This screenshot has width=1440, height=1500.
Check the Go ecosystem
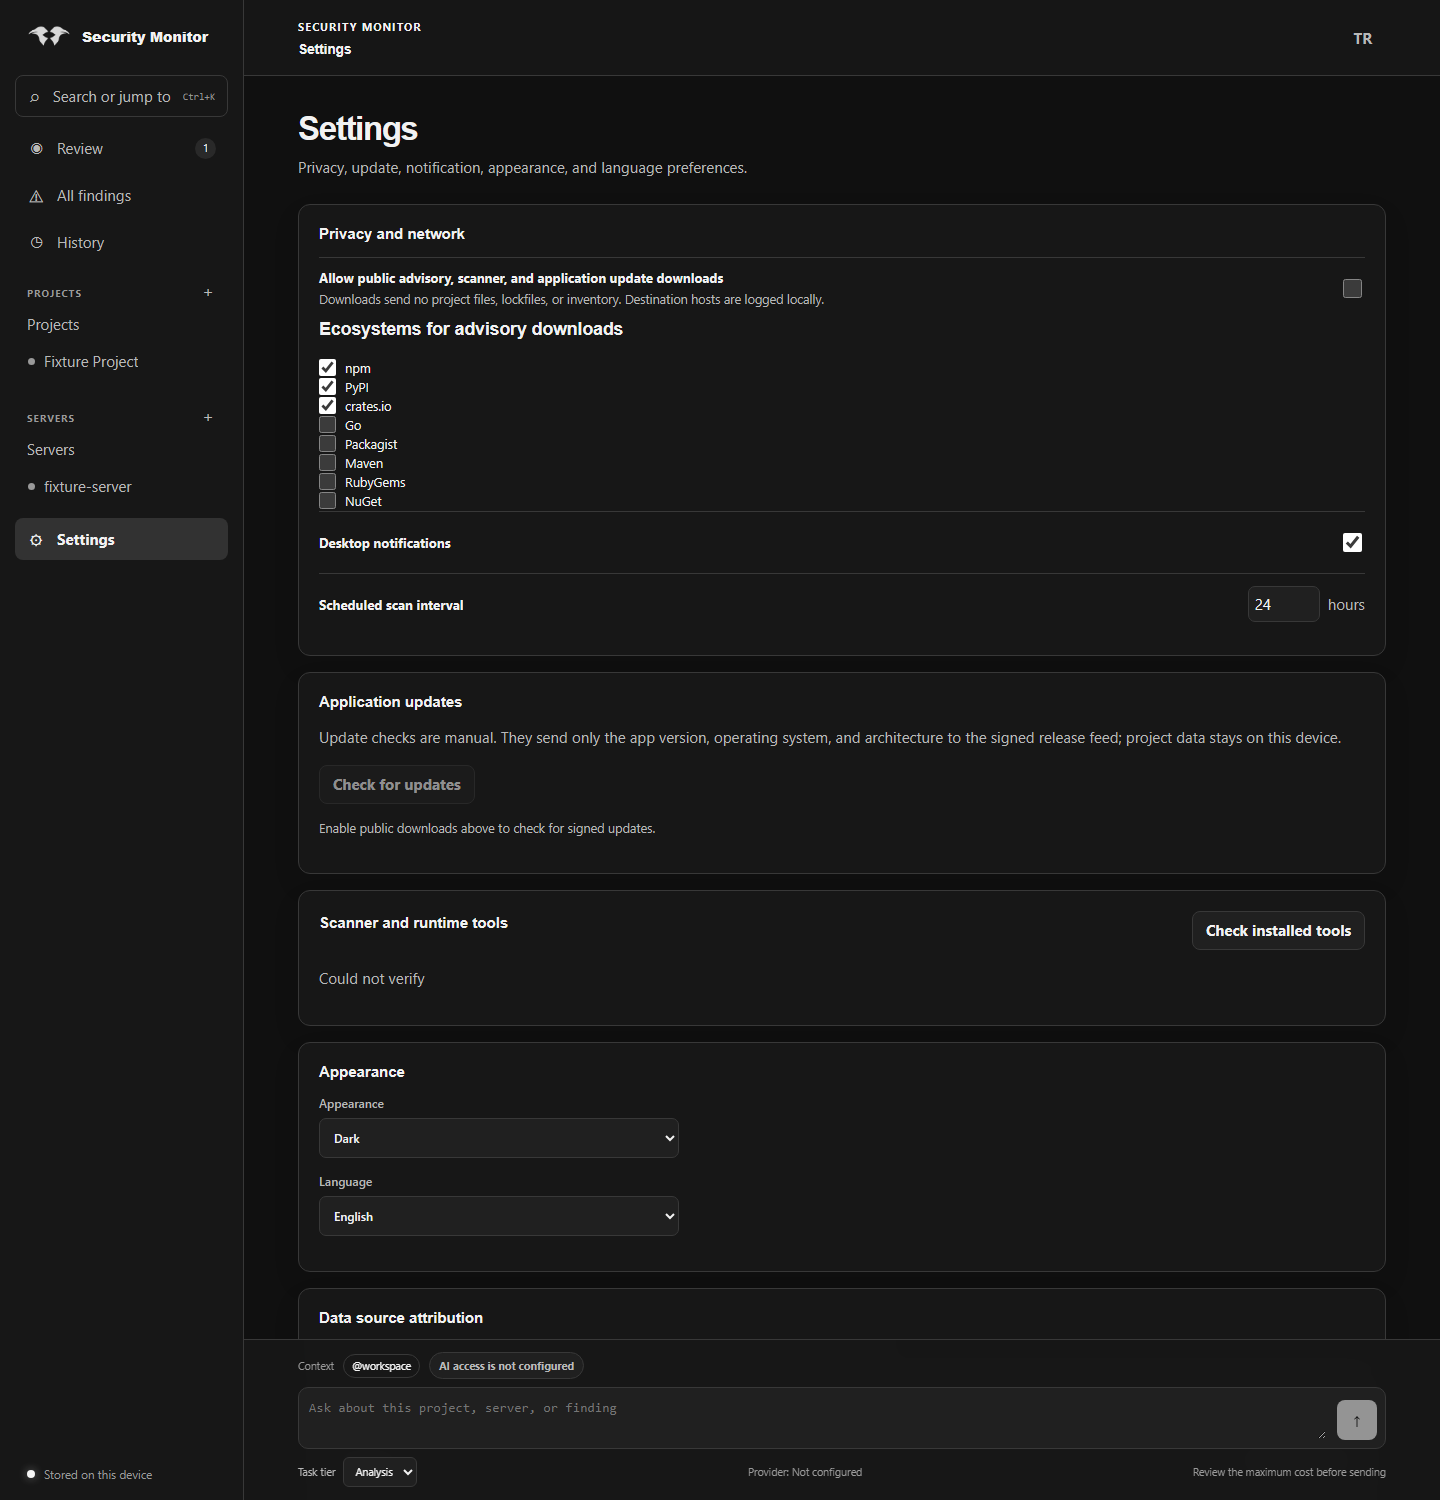pos(328,425)
